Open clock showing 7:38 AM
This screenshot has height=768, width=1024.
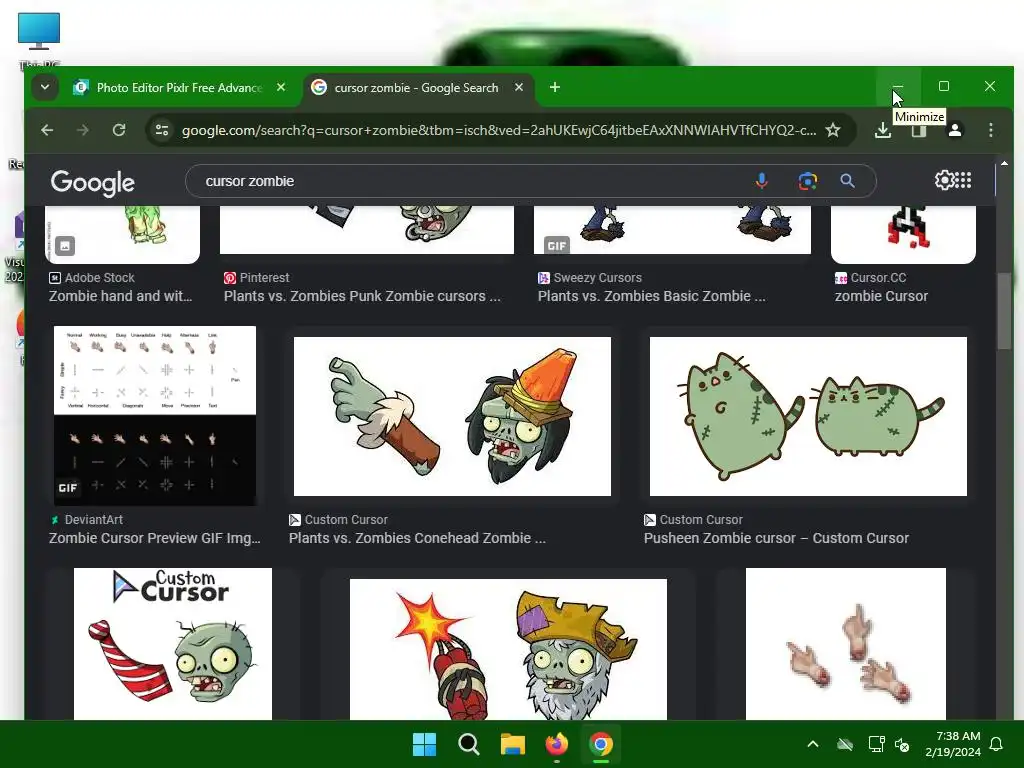click(x=952, y=744)
